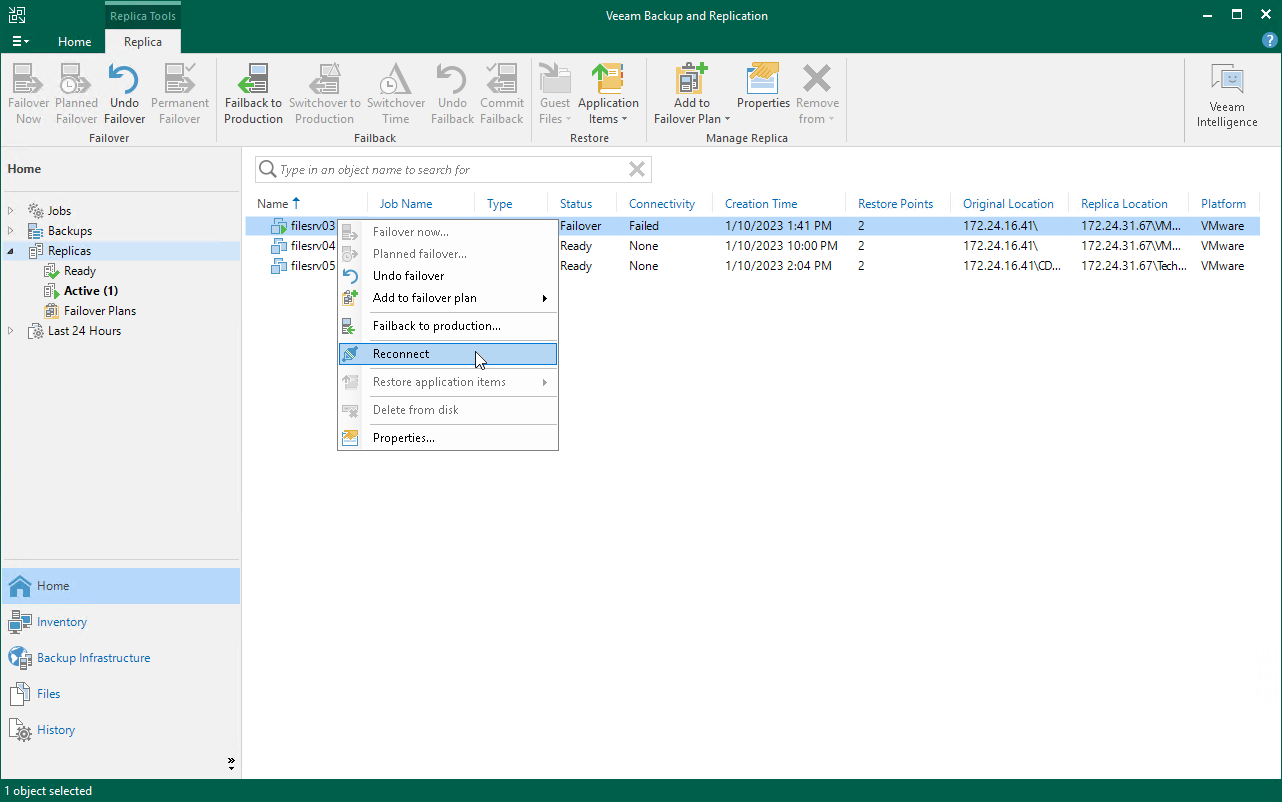Open Add to failover plan submenu

448,298
